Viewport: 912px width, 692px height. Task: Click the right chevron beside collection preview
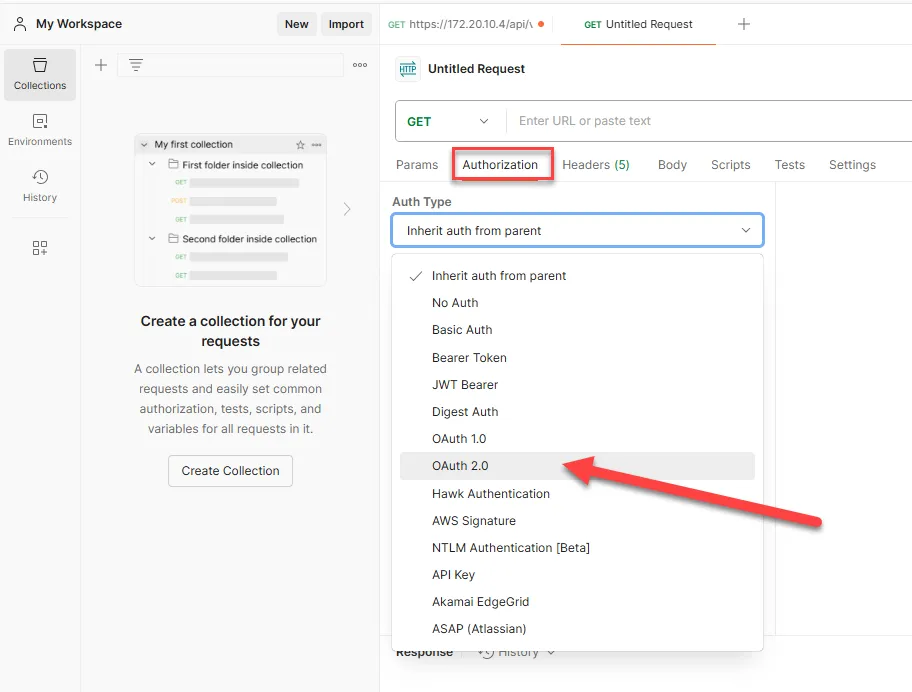pos(347,209)
